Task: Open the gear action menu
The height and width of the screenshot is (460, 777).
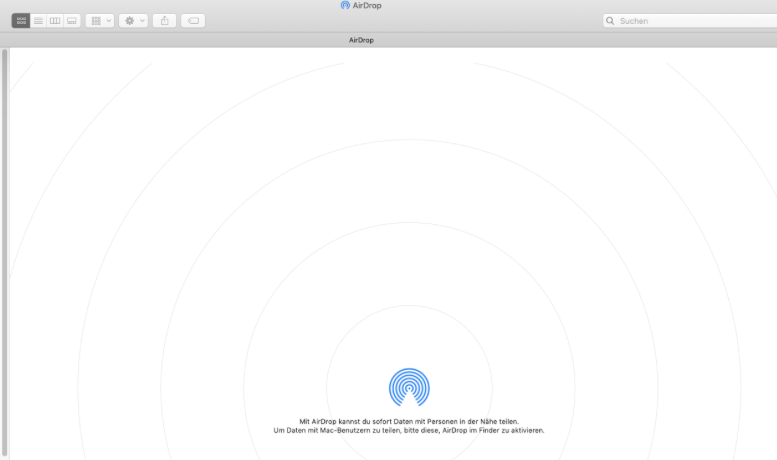Action: (x=133, y=21)
